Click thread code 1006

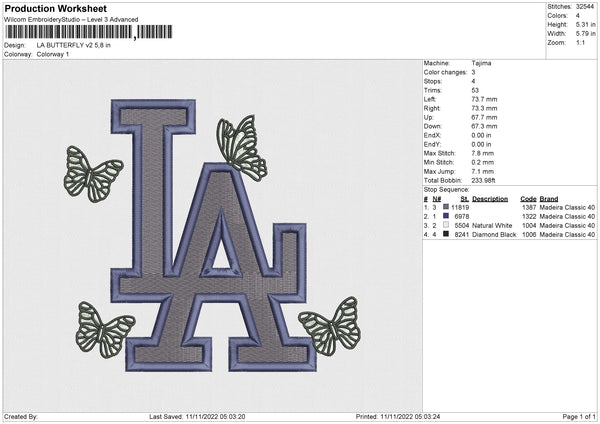pos(529,235)
